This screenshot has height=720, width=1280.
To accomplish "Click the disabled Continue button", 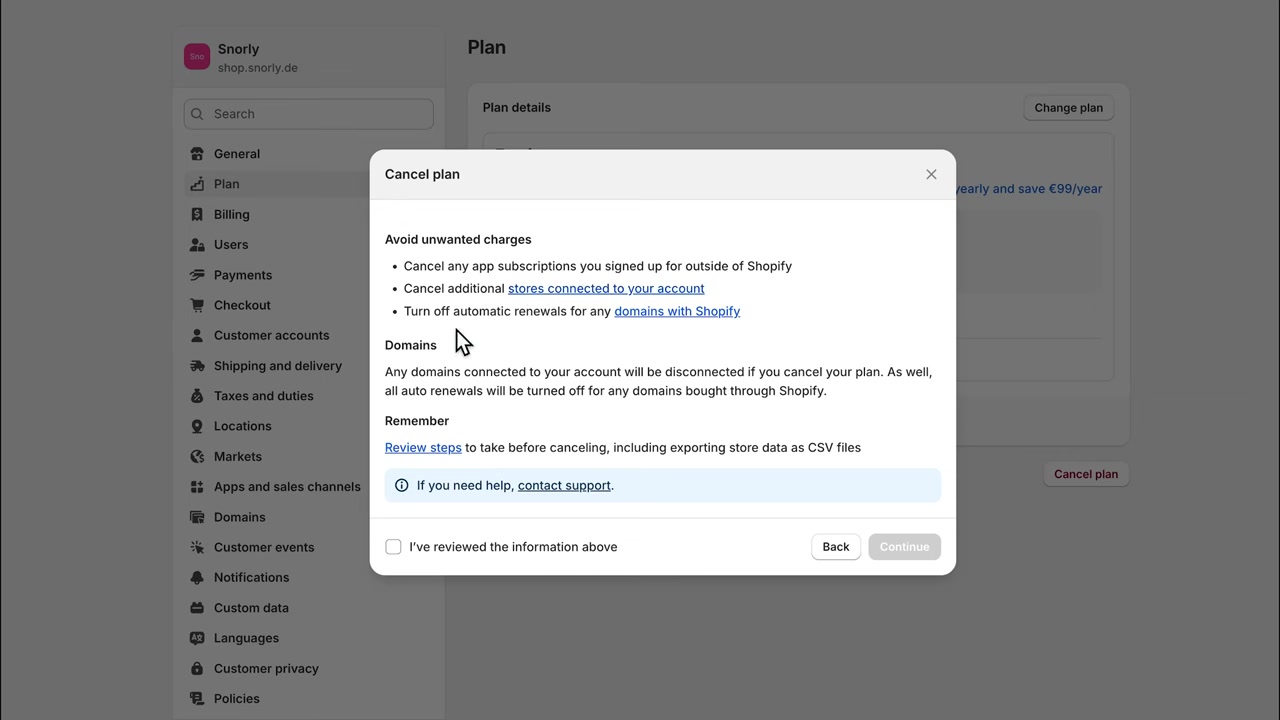I will tap(904, 547).
